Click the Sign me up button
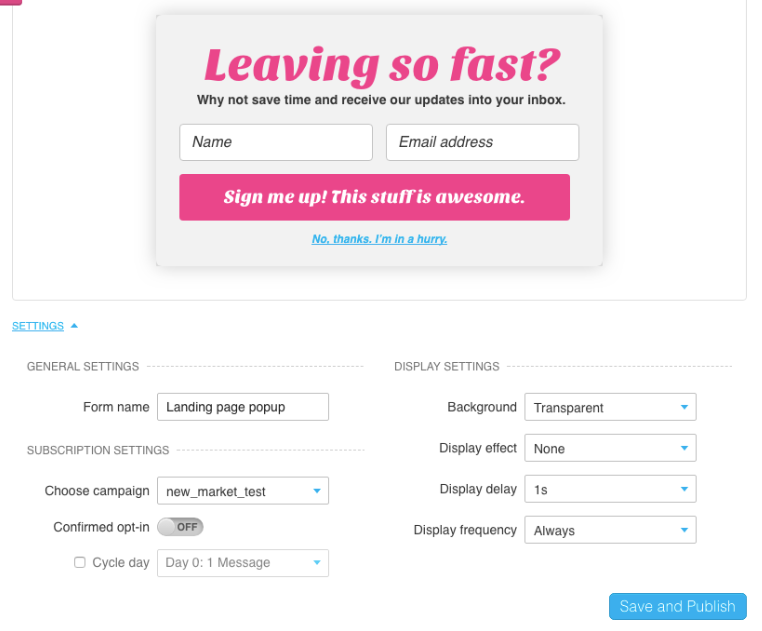Image resolution: width=762 pixels, height=631 pixels. pos(375,197)
